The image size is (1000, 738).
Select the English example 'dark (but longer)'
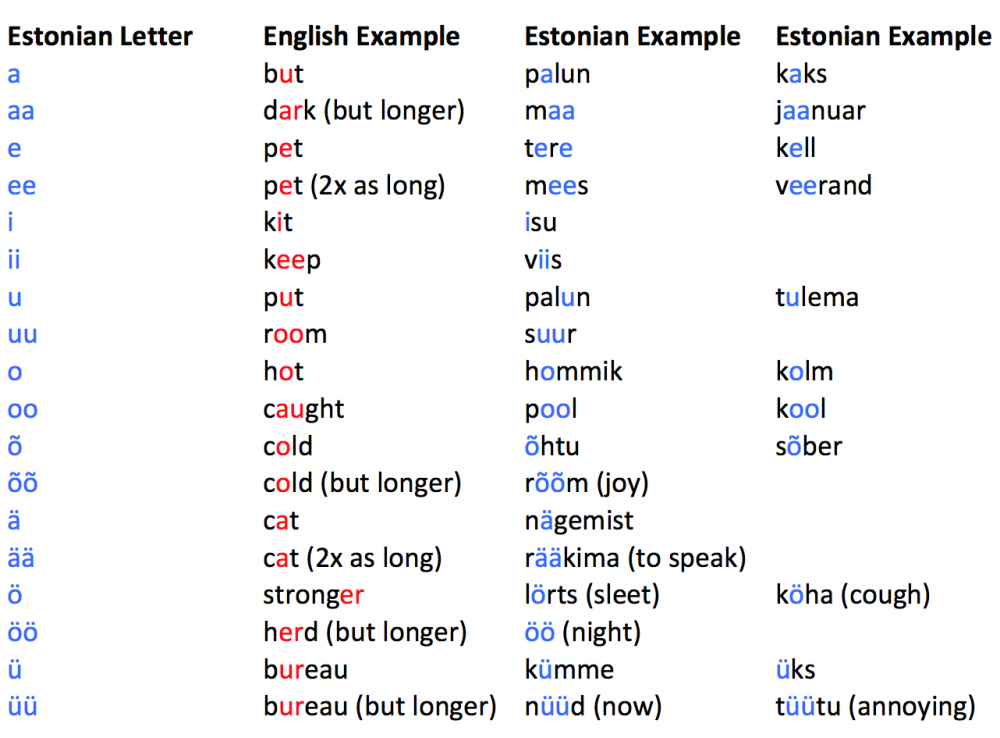tap(364, 111)
